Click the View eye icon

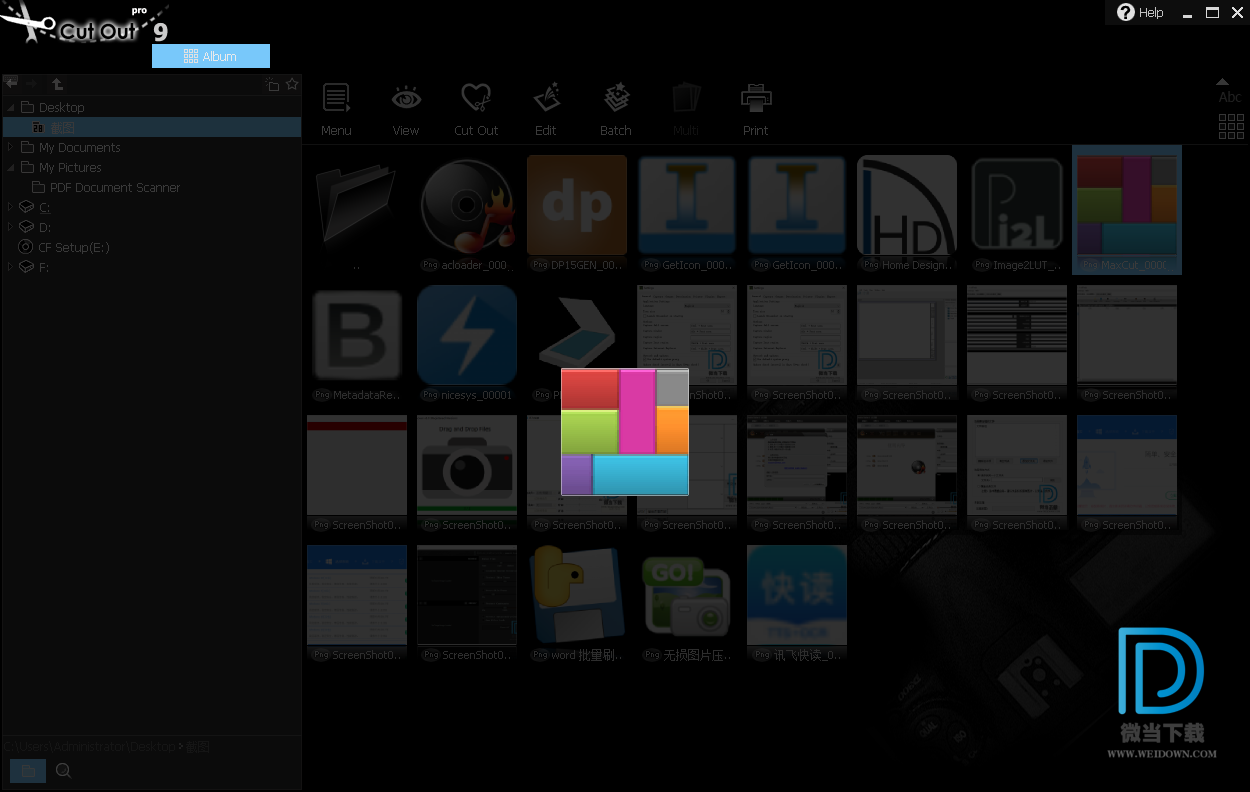tap(406, 99)
